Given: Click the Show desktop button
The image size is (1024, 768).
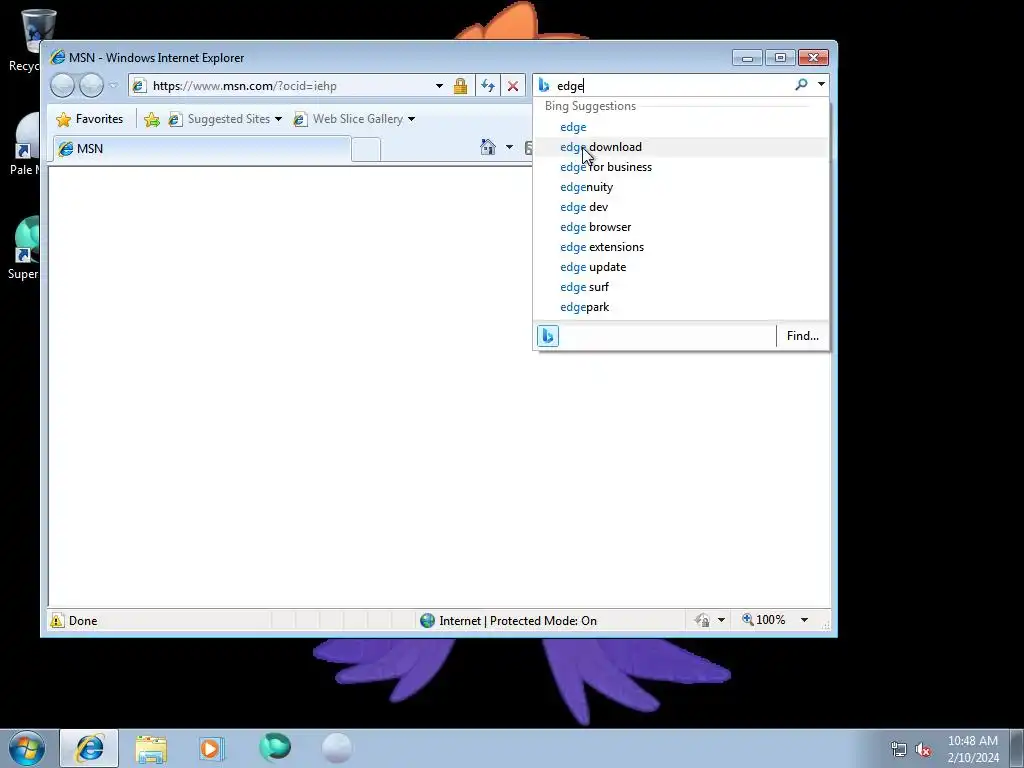Looking at the screenshot, I should point(1017,748).
